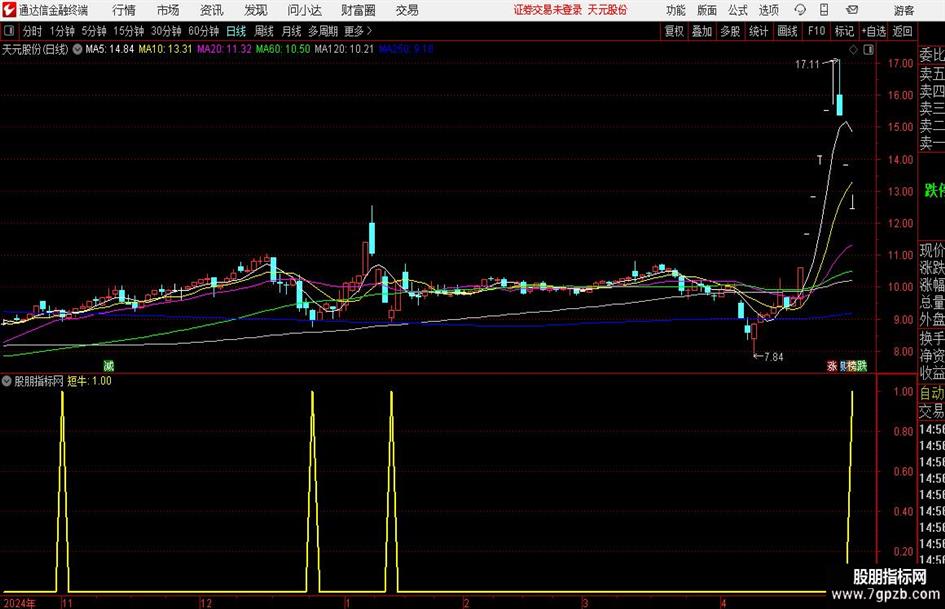945x609 pixels.
Task: Open the mobile phone icon in title bar
Action: click(824, 10)
